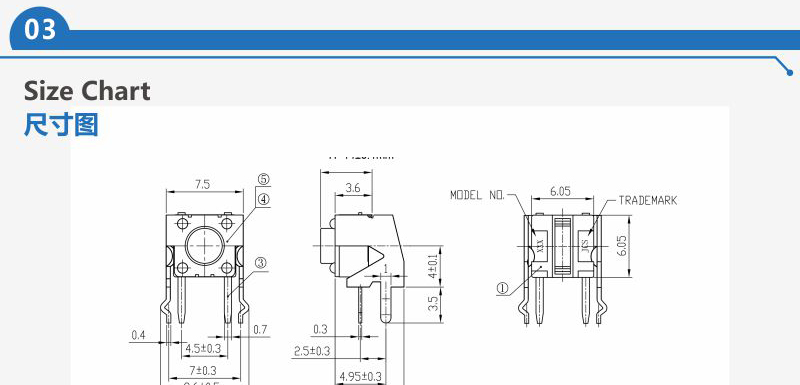
Task: Click the 4.95±0.3 dimension label
Action: coord(361,377)
